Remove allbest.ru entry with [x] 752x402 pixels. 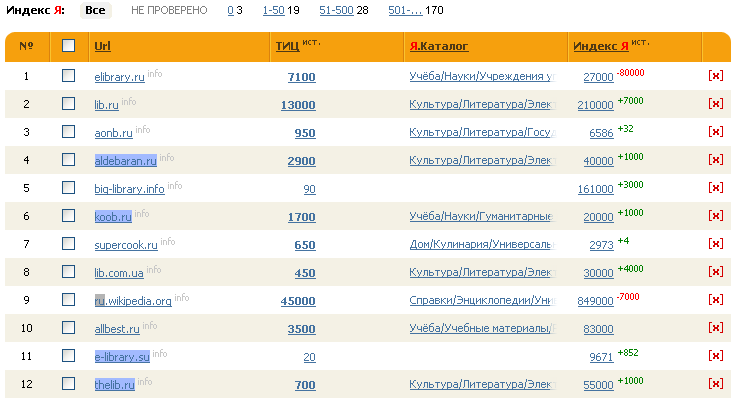click(715, 328)
